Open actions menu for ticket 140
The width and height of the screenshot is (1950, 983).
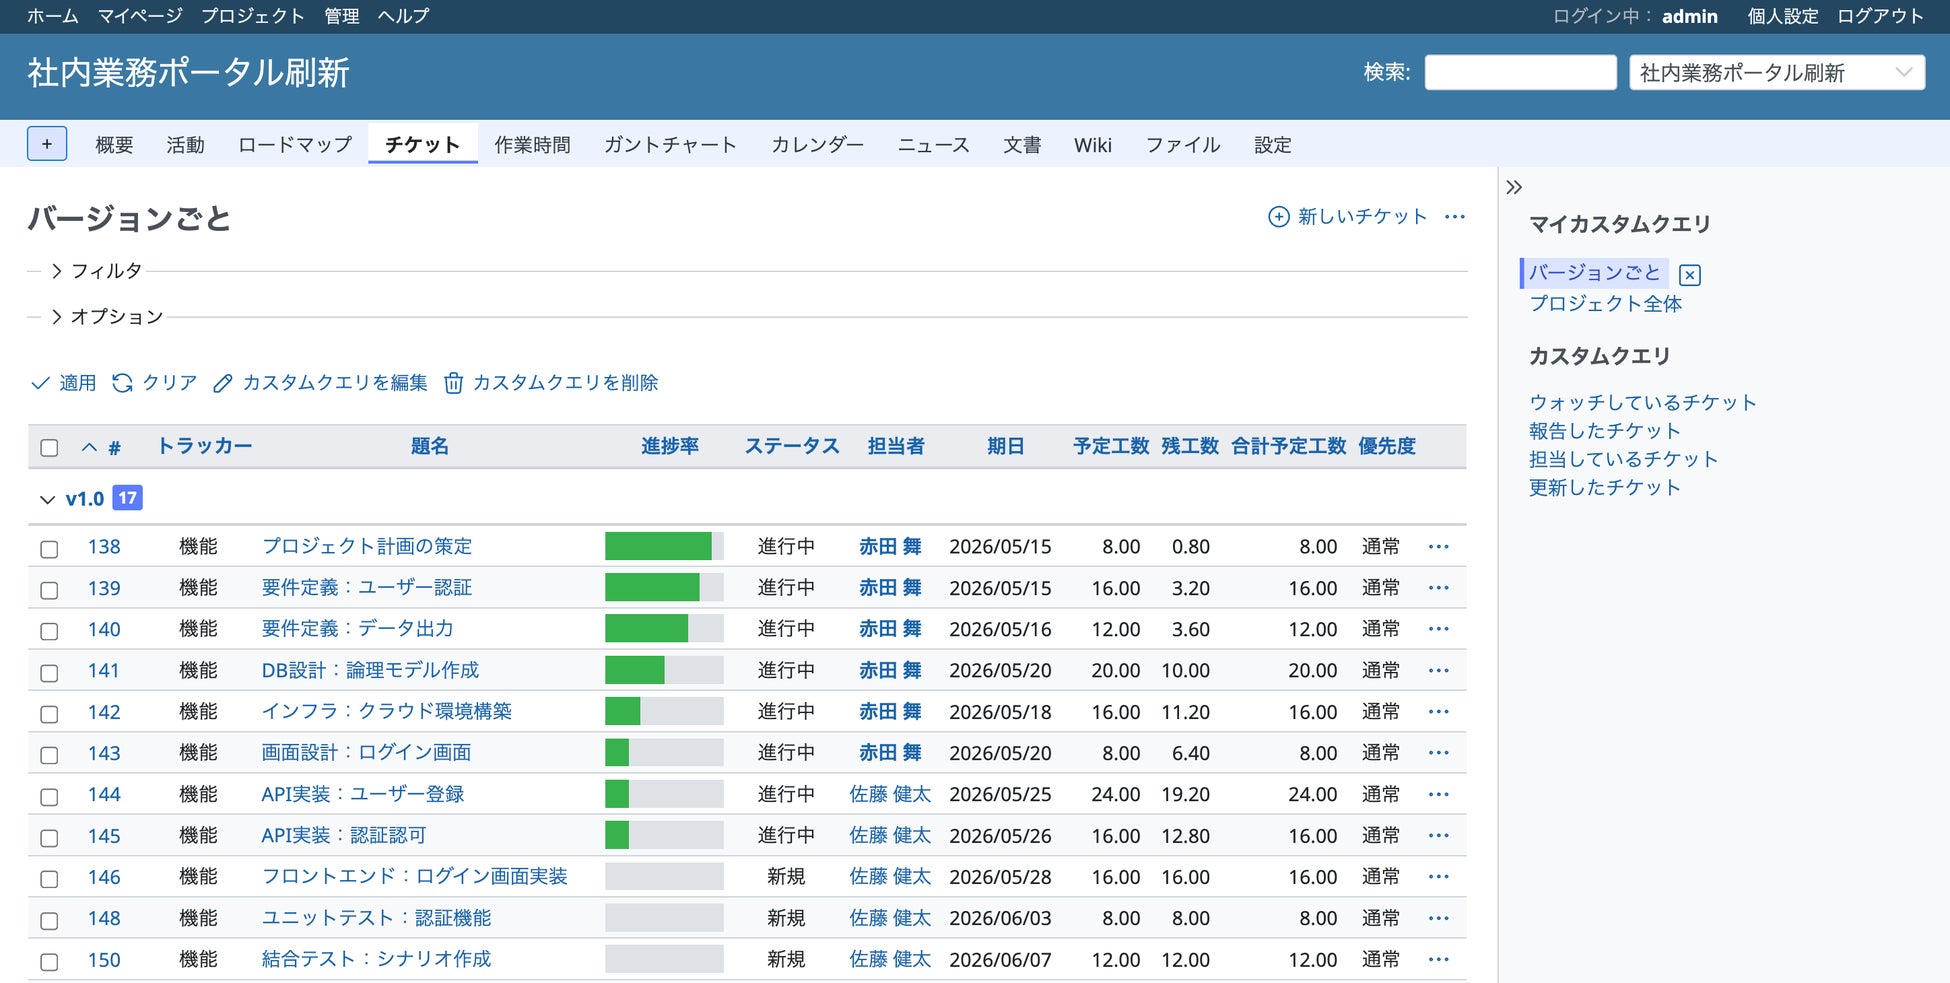(1439, 629)
